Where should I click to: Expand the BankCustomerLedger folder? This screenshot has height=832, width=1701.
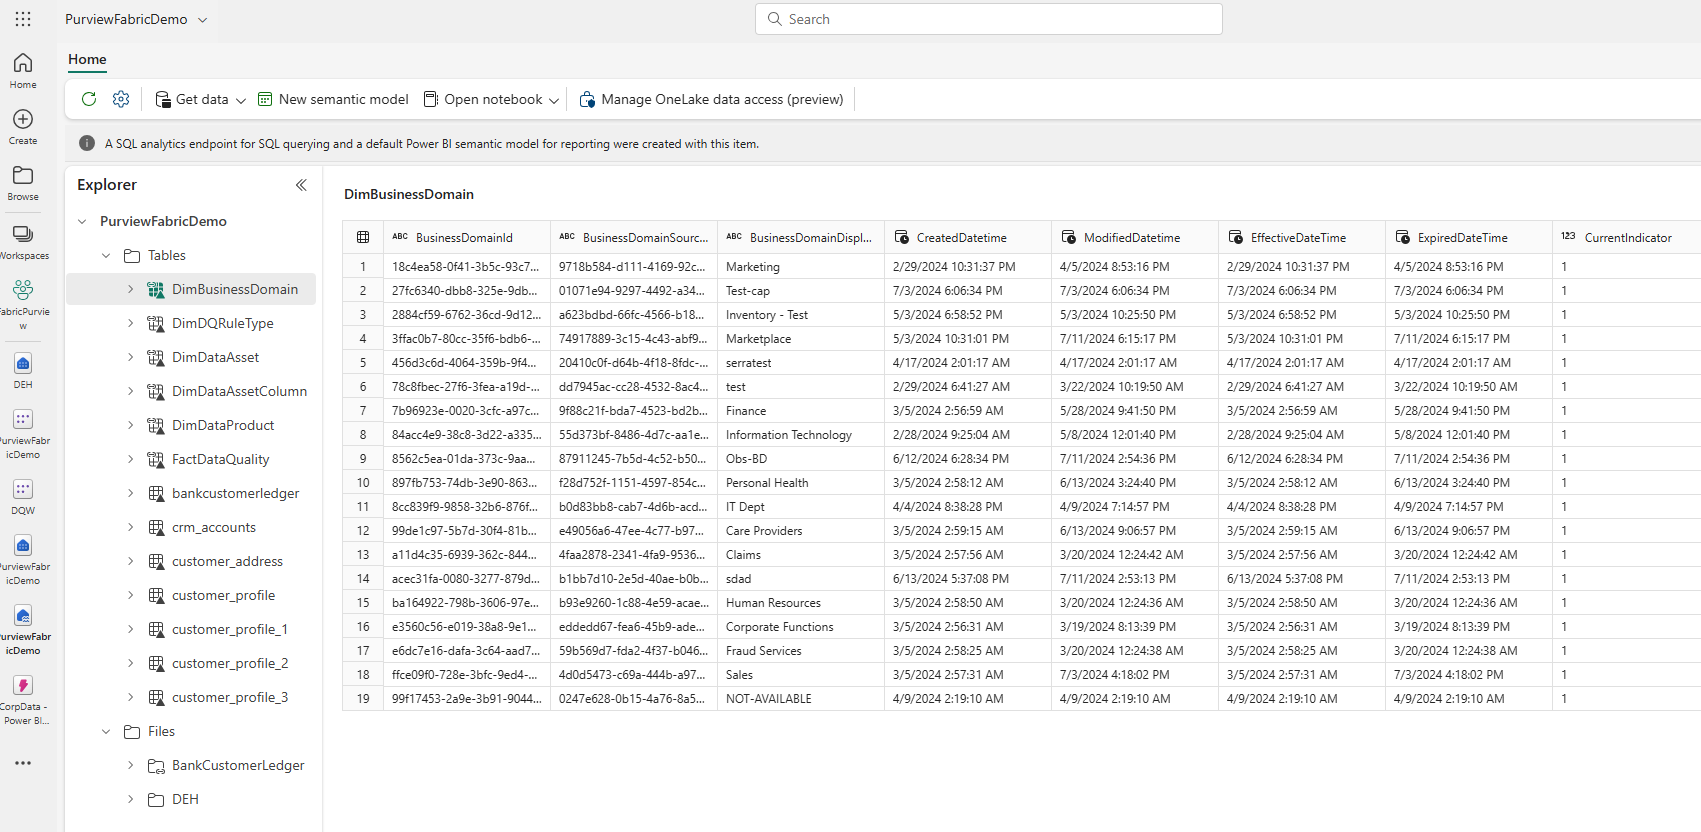pyautogui.click(x=130, y=765)
